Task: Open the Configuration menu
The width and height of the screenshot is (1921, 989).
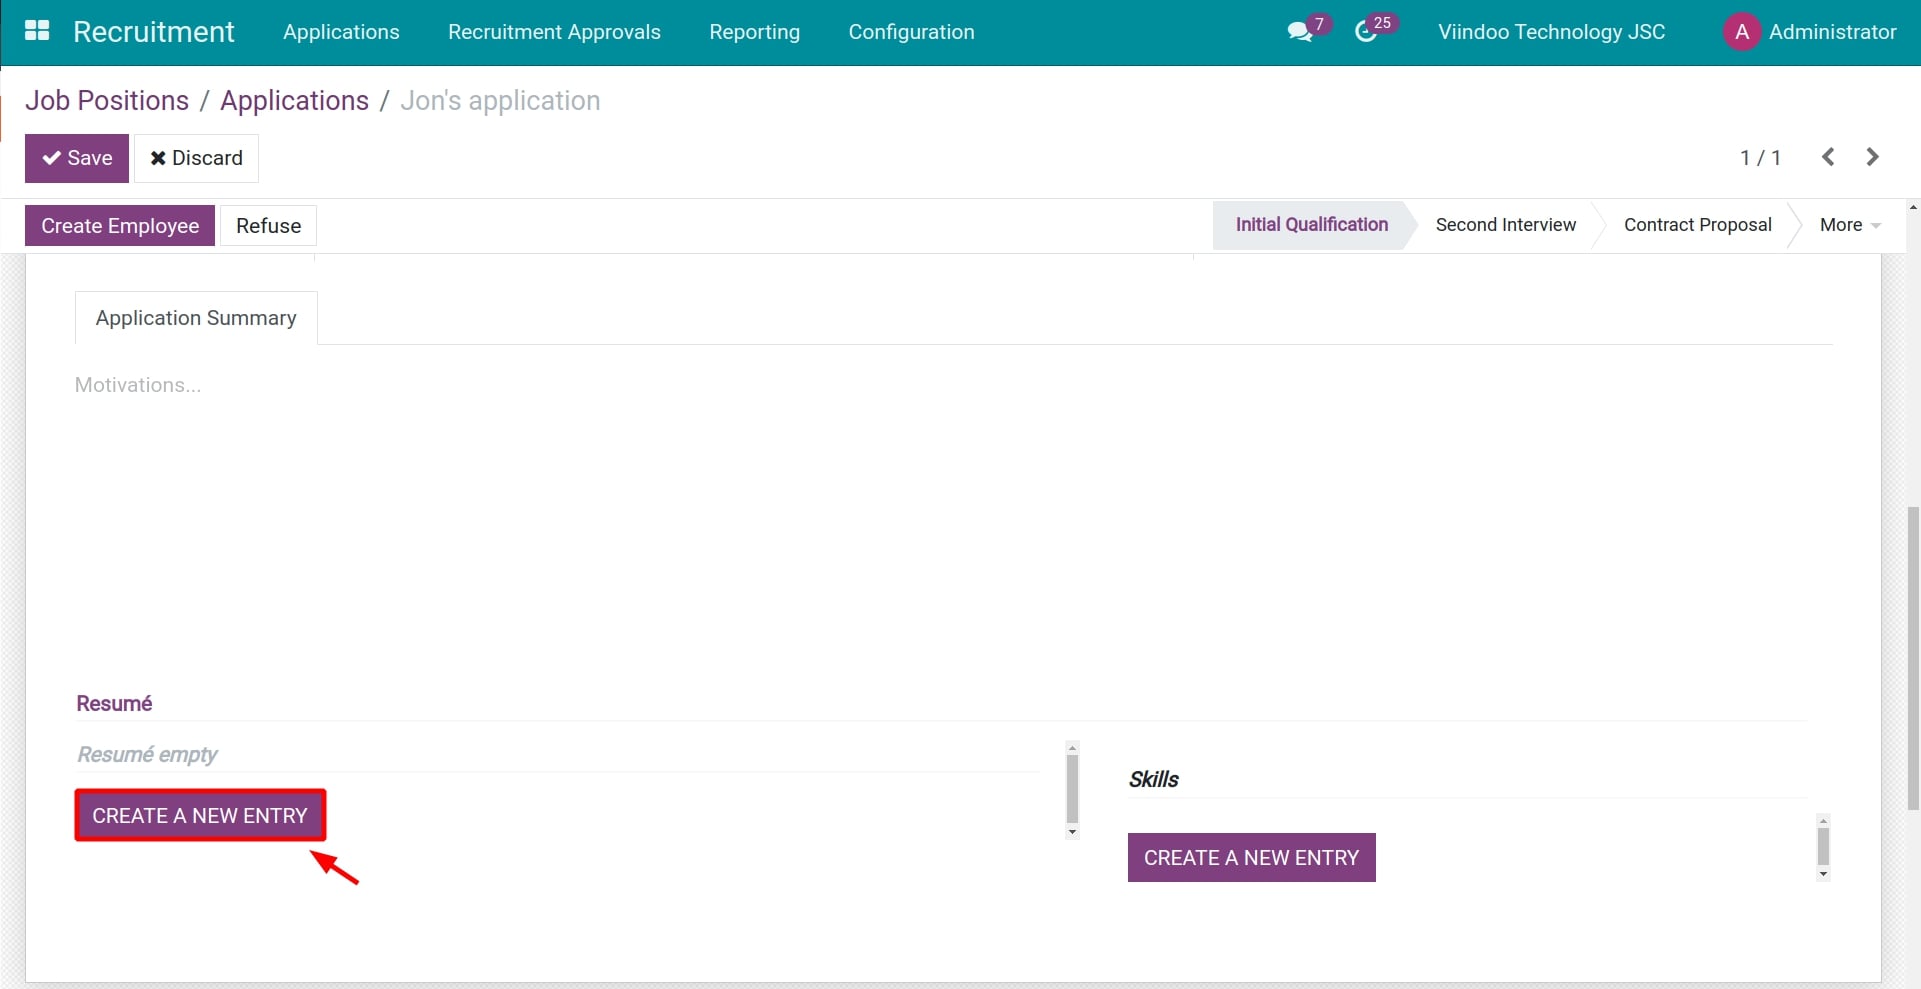Action: (911, 32)
